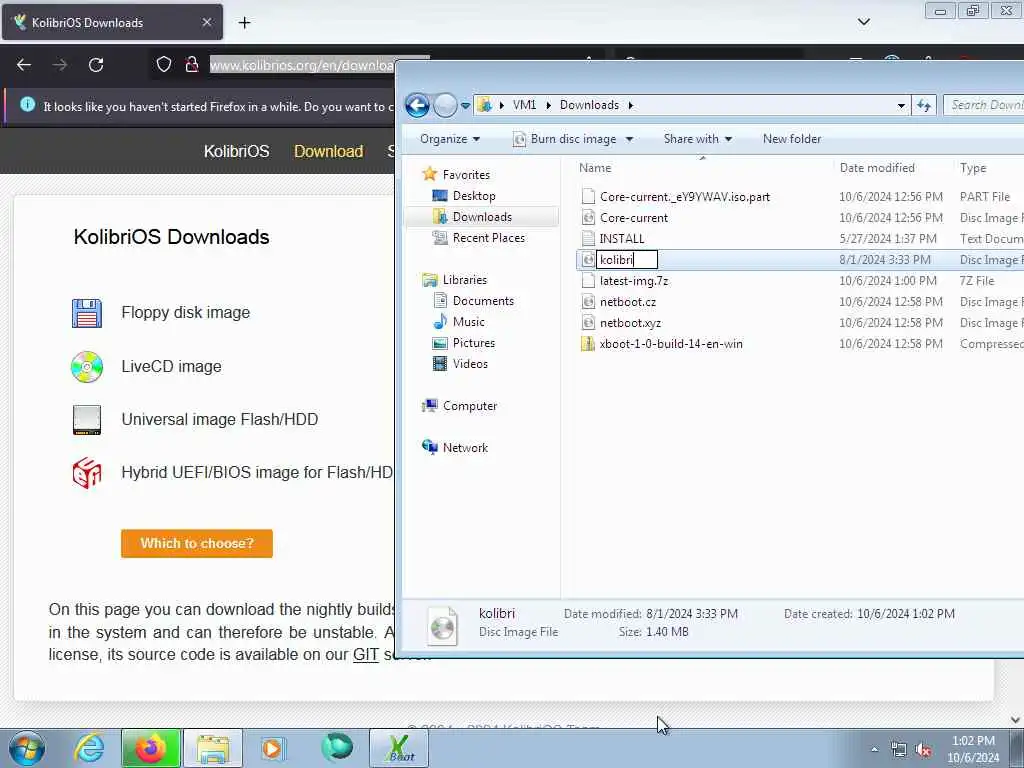Image resolution: width=1024 pixels, height=768 pixels.
Task: Select Libraries in the navigation pane
Action: pos(464,280)
